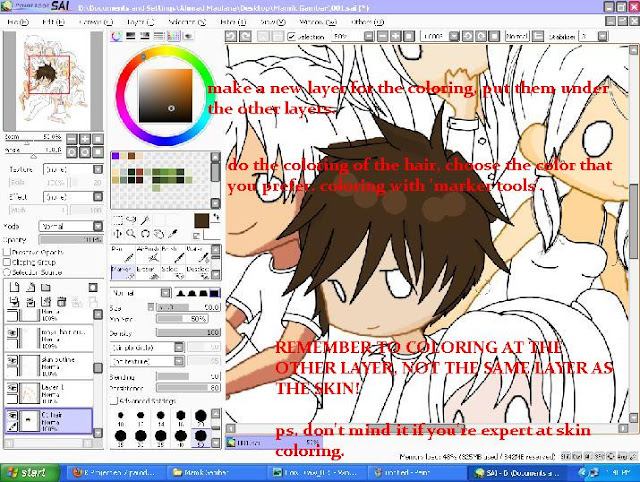The width and height of the screenshot is (640, 482).
Task: Open the Selection menu
Action: 187,22
